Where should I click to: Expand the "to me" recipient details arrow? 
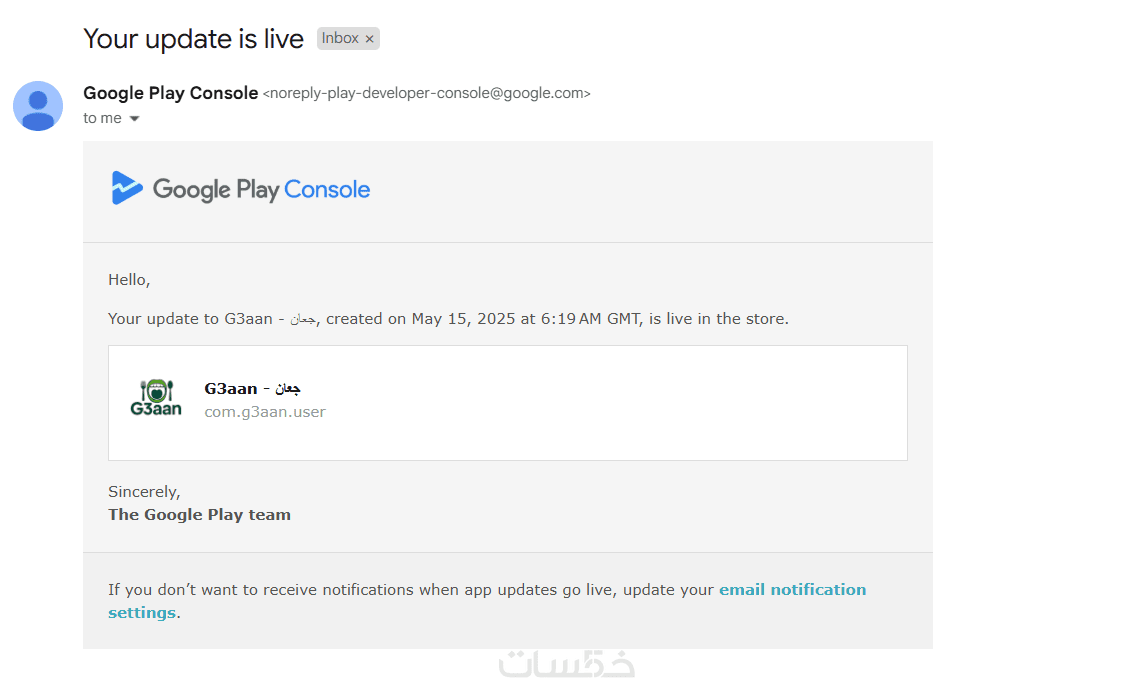coord(134,119)
